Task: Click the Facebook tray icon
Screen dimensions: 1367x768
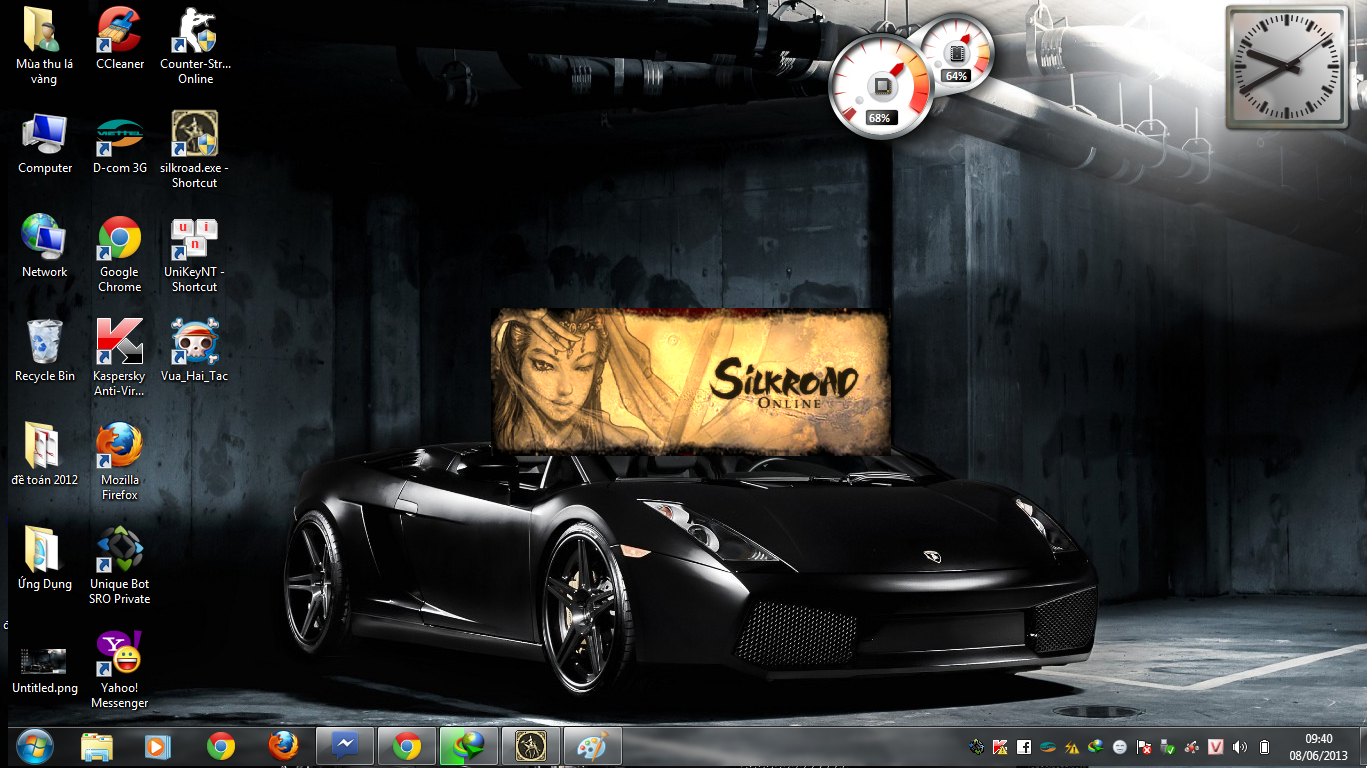Action: point(1024,746)
